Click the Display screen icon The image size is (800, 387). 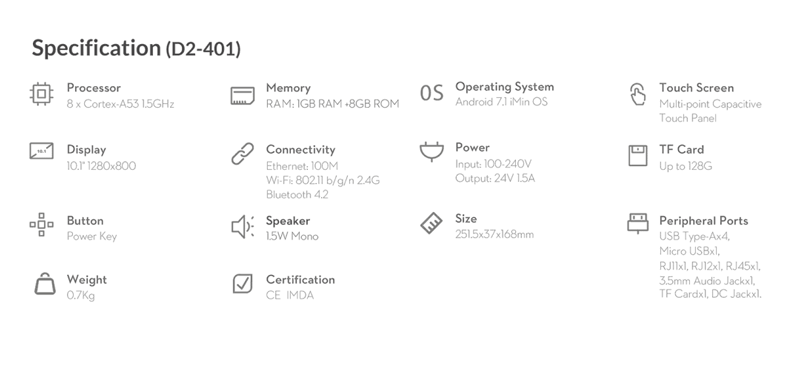41,151
